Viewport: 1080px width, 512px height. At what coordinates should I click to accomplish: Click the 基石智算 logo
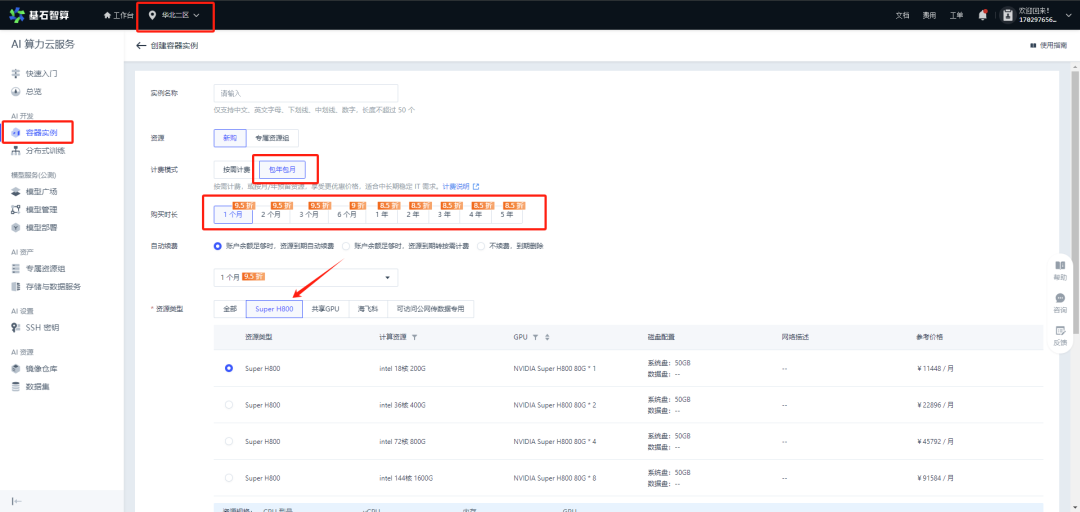(39, 15)
